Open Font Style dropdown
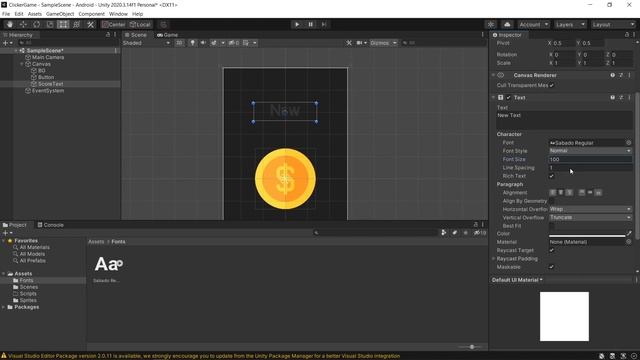The width and height of the screenshot is (640, 360). click(590, 151)
